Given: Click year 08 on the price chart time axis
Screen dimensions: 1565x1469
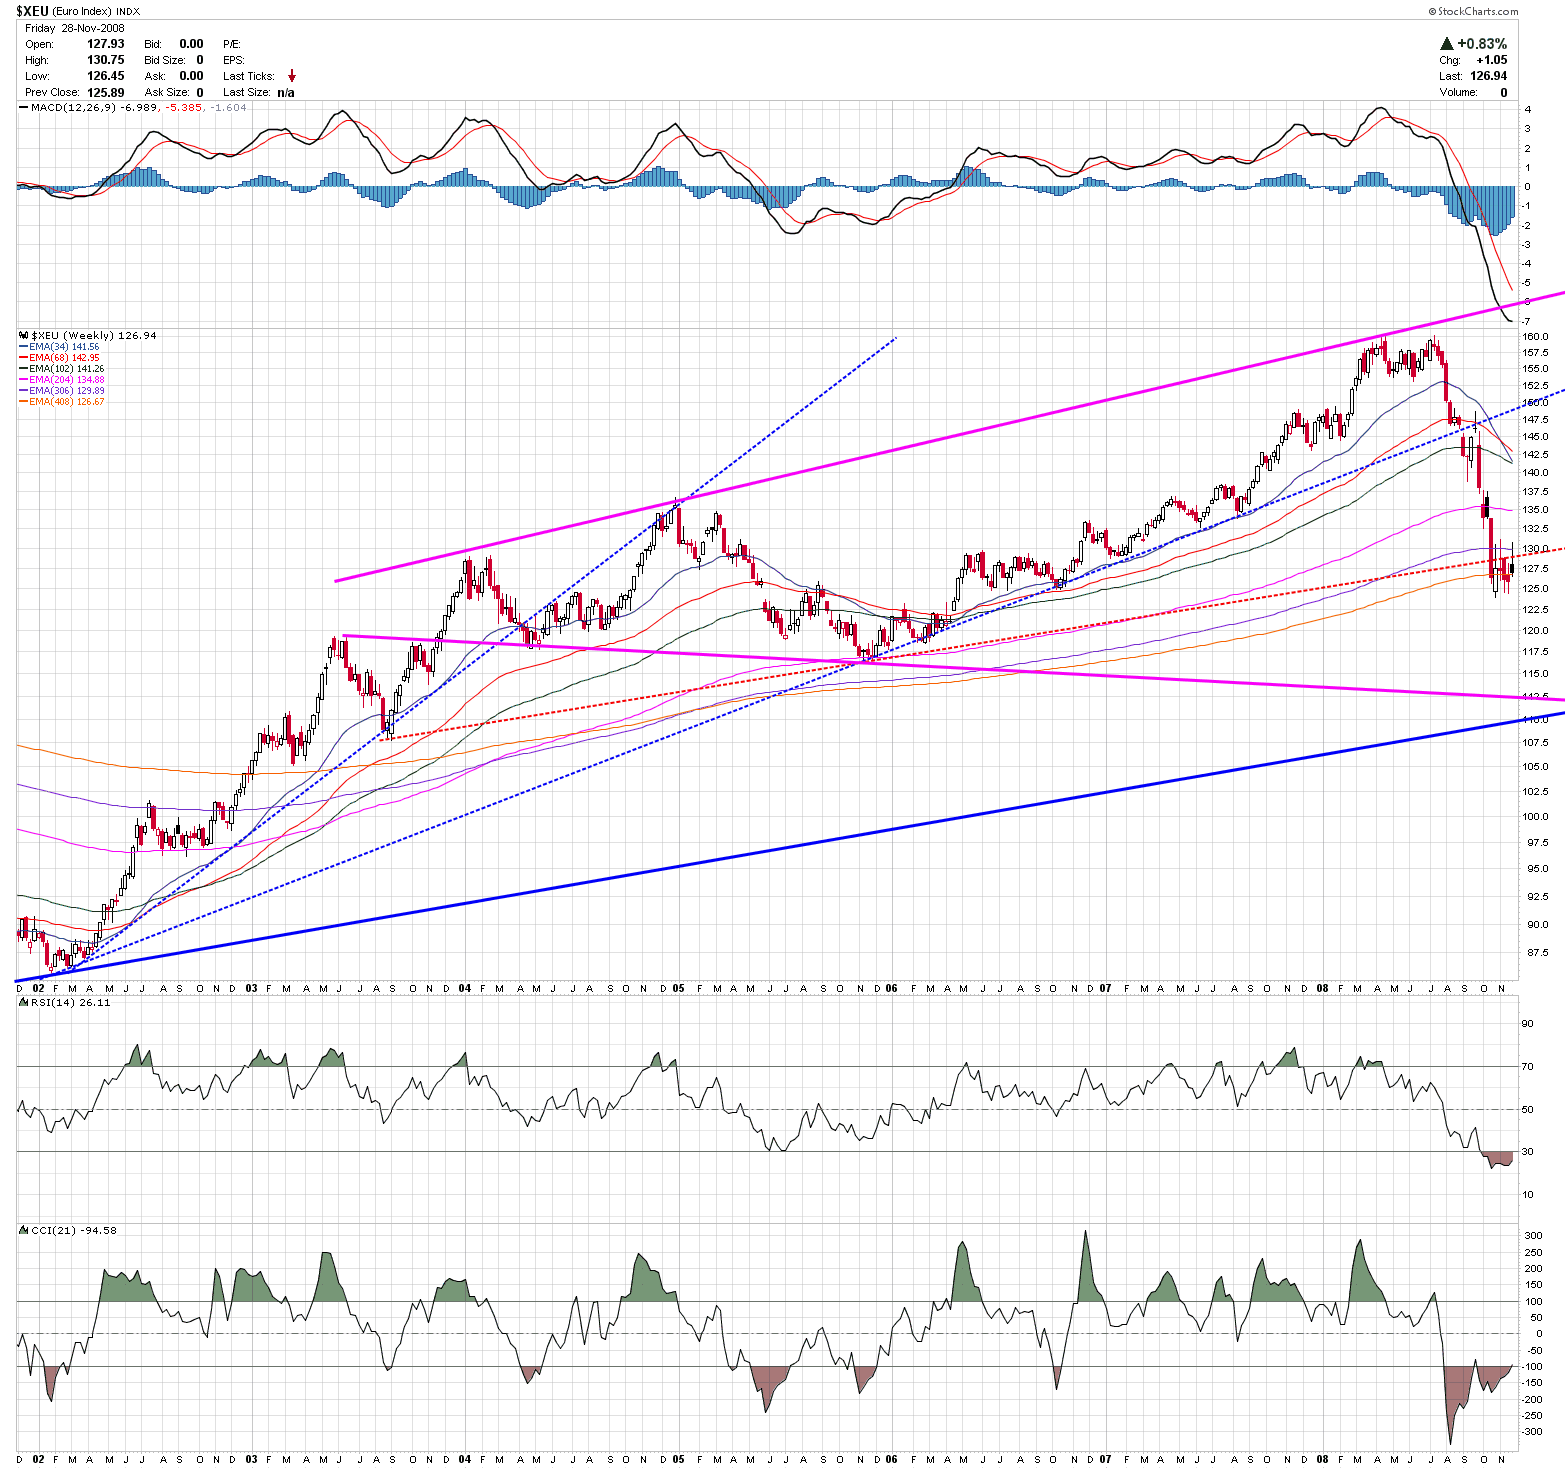Looking at the screenshot, I should pos(1322,988).
